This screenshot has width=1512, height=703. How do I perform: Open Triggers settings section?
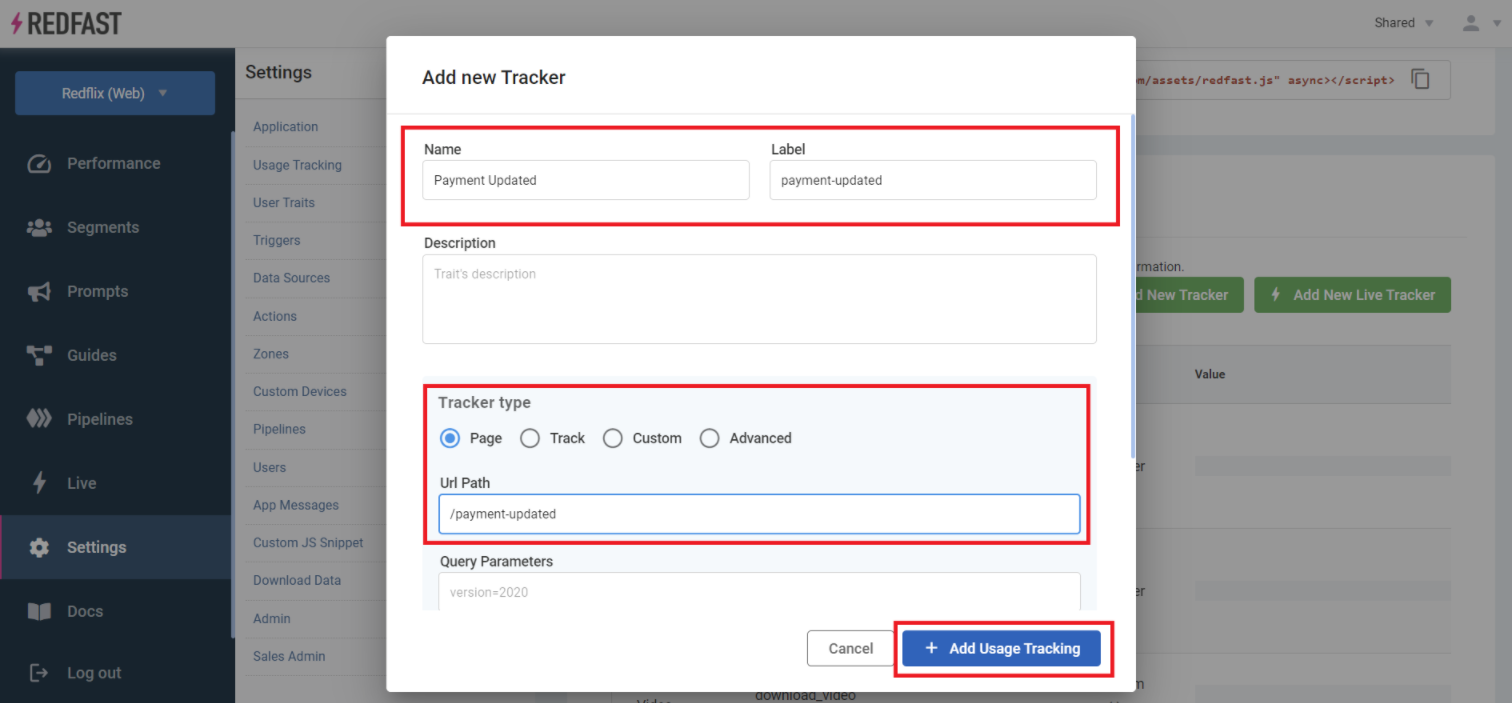(276, 241)
